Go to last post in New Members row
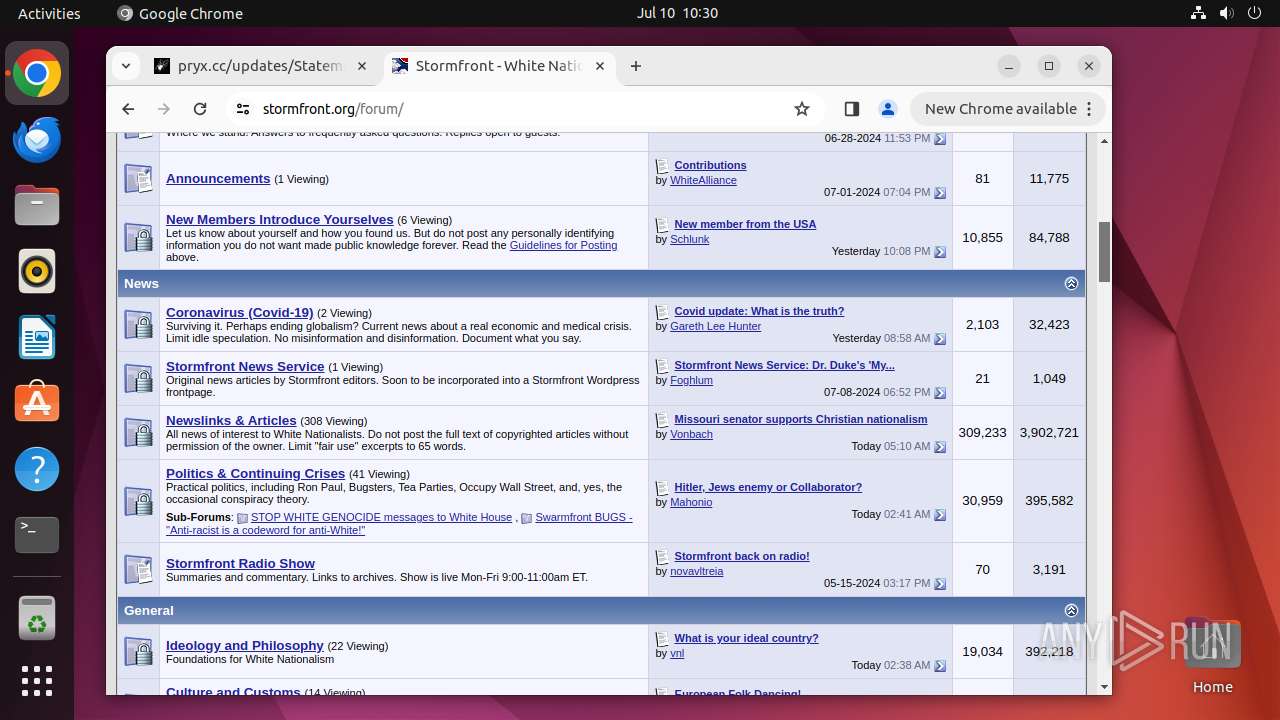The image size is (1280, 720). tap(940, 252)
